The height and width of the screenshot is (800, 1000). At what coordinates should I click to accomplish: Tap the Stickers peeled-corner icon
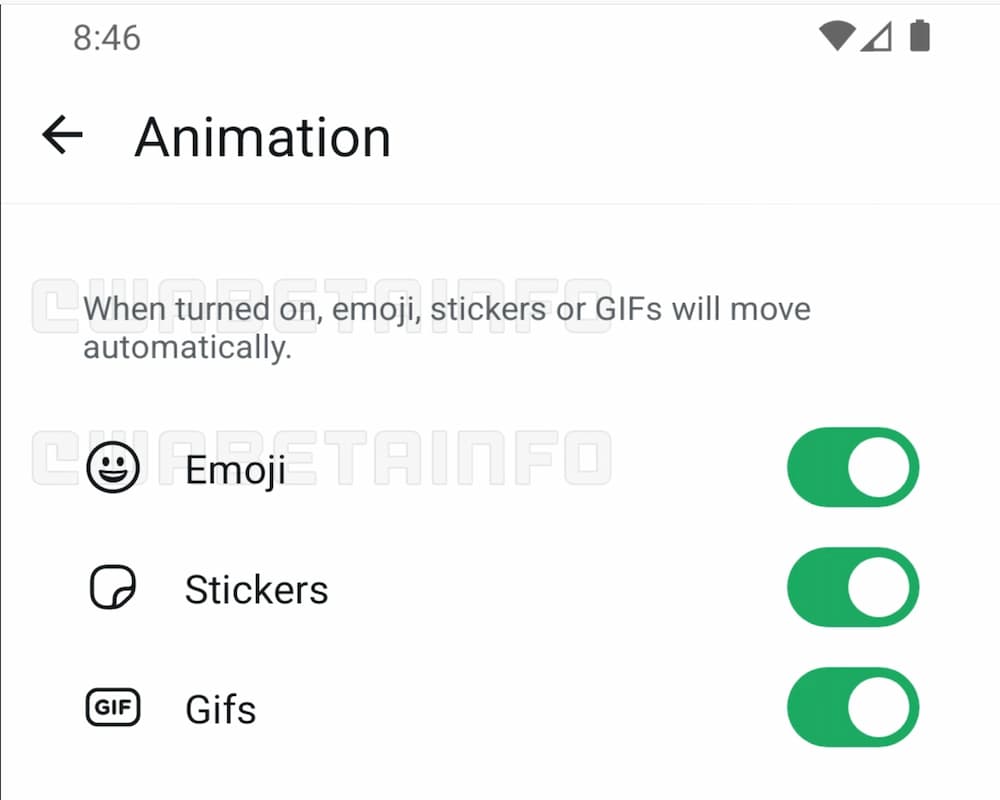pyautogui.click(x=113, y=589)
